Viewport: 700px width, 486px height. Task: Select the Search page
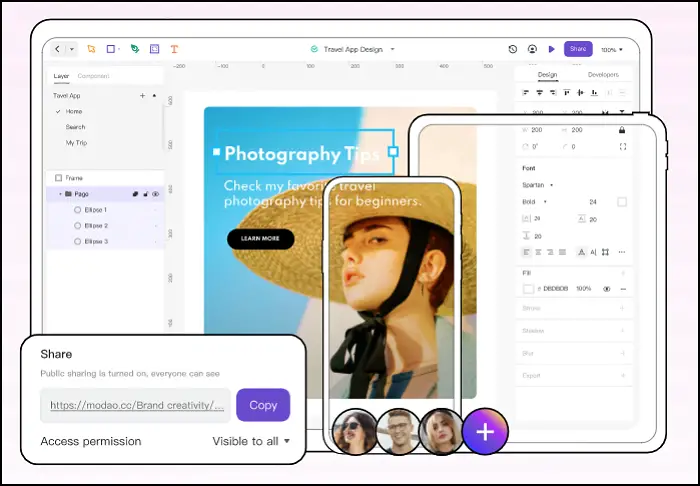(75, 127)
